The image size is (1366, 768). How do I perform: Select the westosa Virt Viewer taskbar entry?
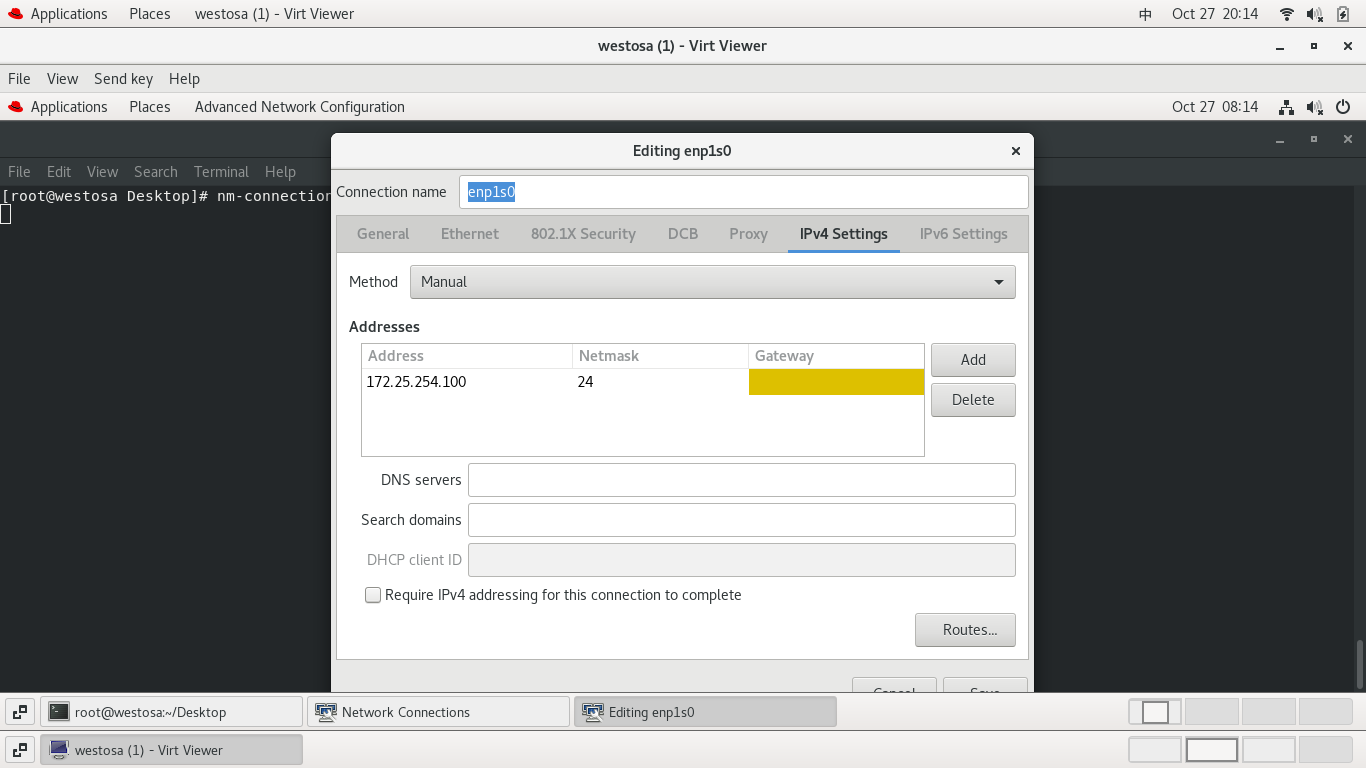click(170, 749)
